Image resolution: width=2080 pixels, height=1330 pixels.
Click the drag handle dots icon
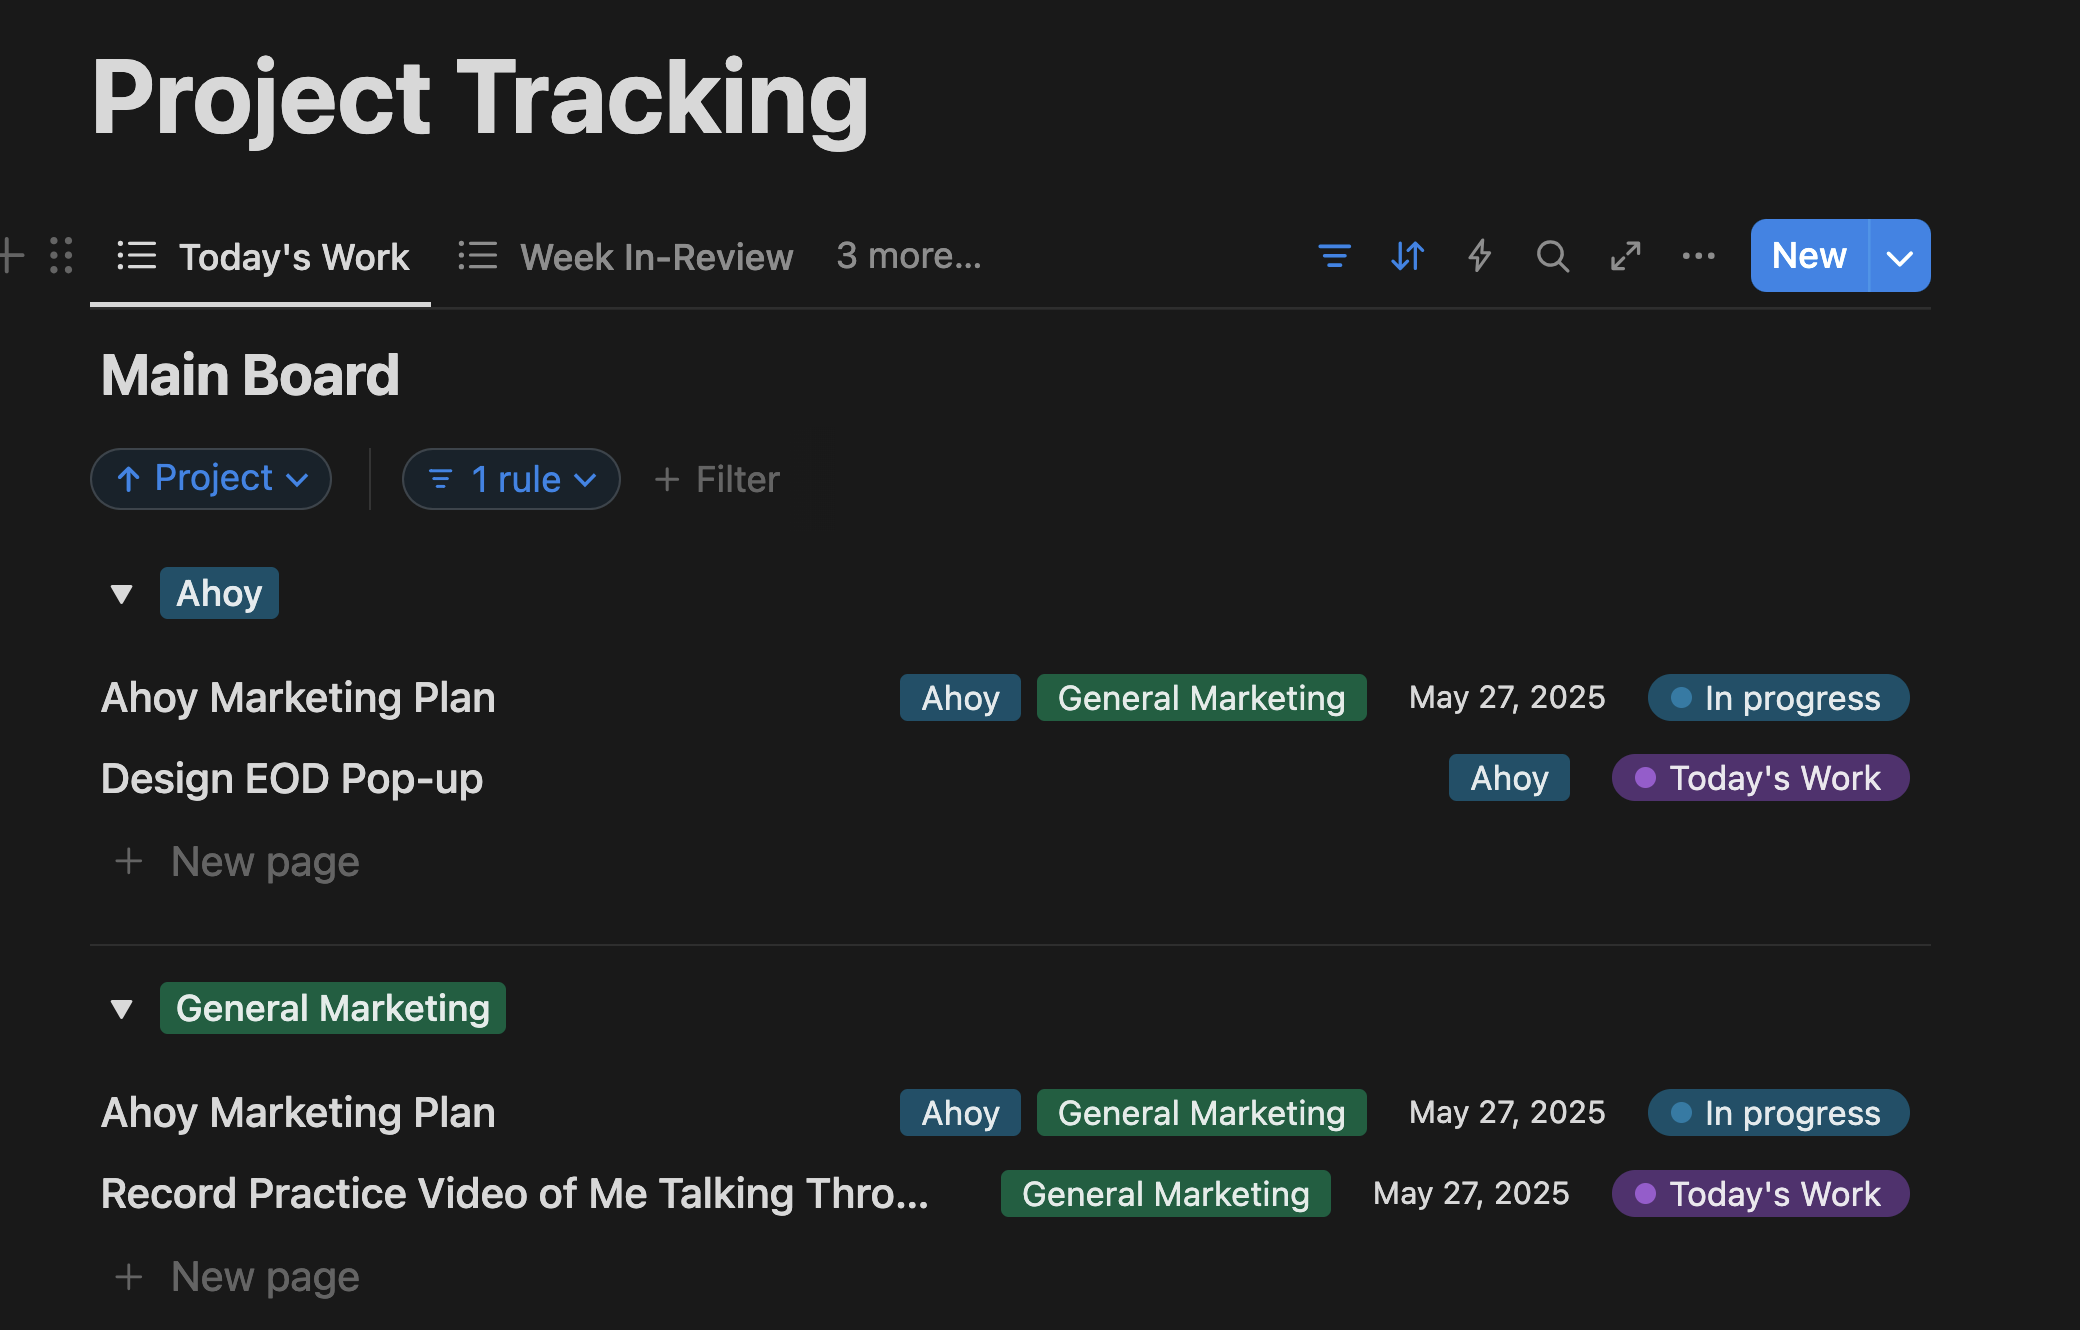click(61, 256)
